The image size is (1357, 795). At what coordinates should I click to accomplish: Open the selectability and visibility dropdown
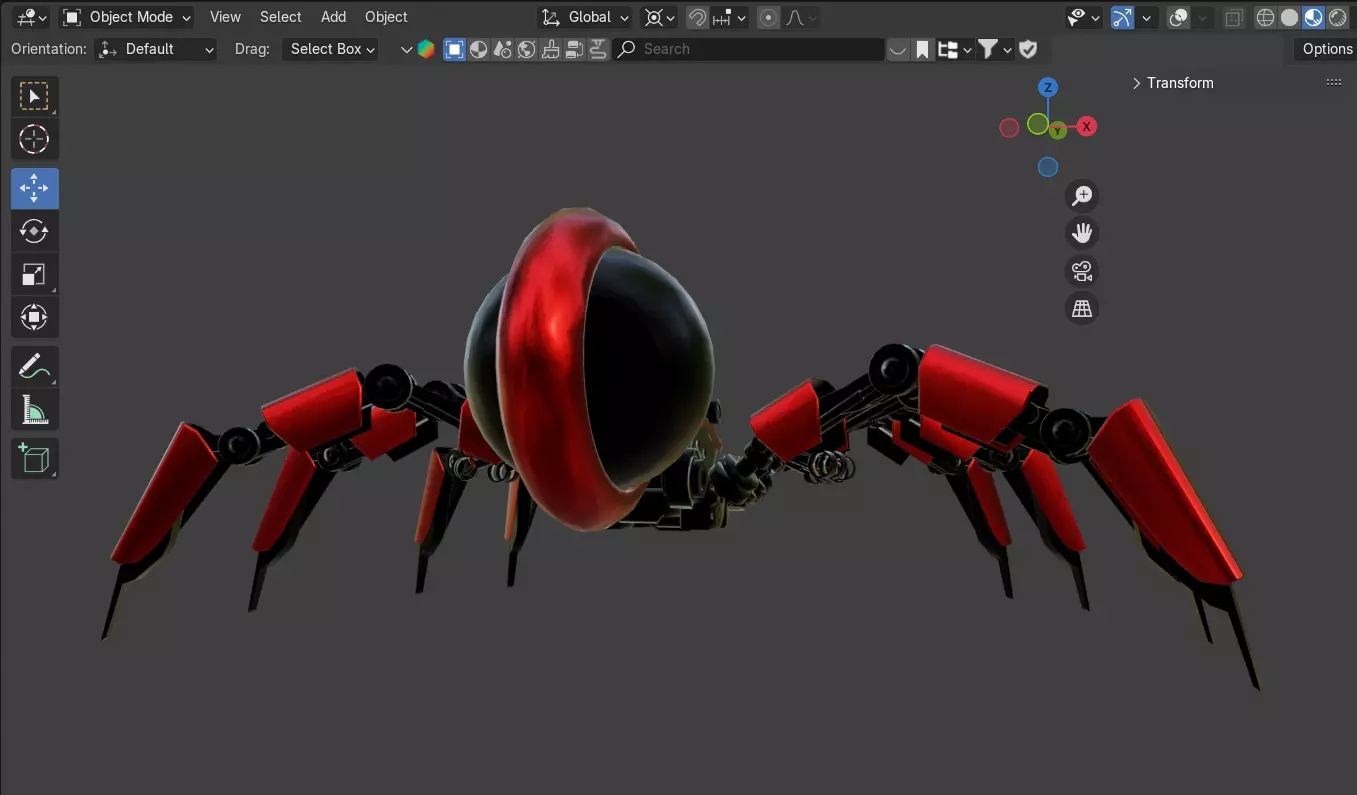(1083, 17)
